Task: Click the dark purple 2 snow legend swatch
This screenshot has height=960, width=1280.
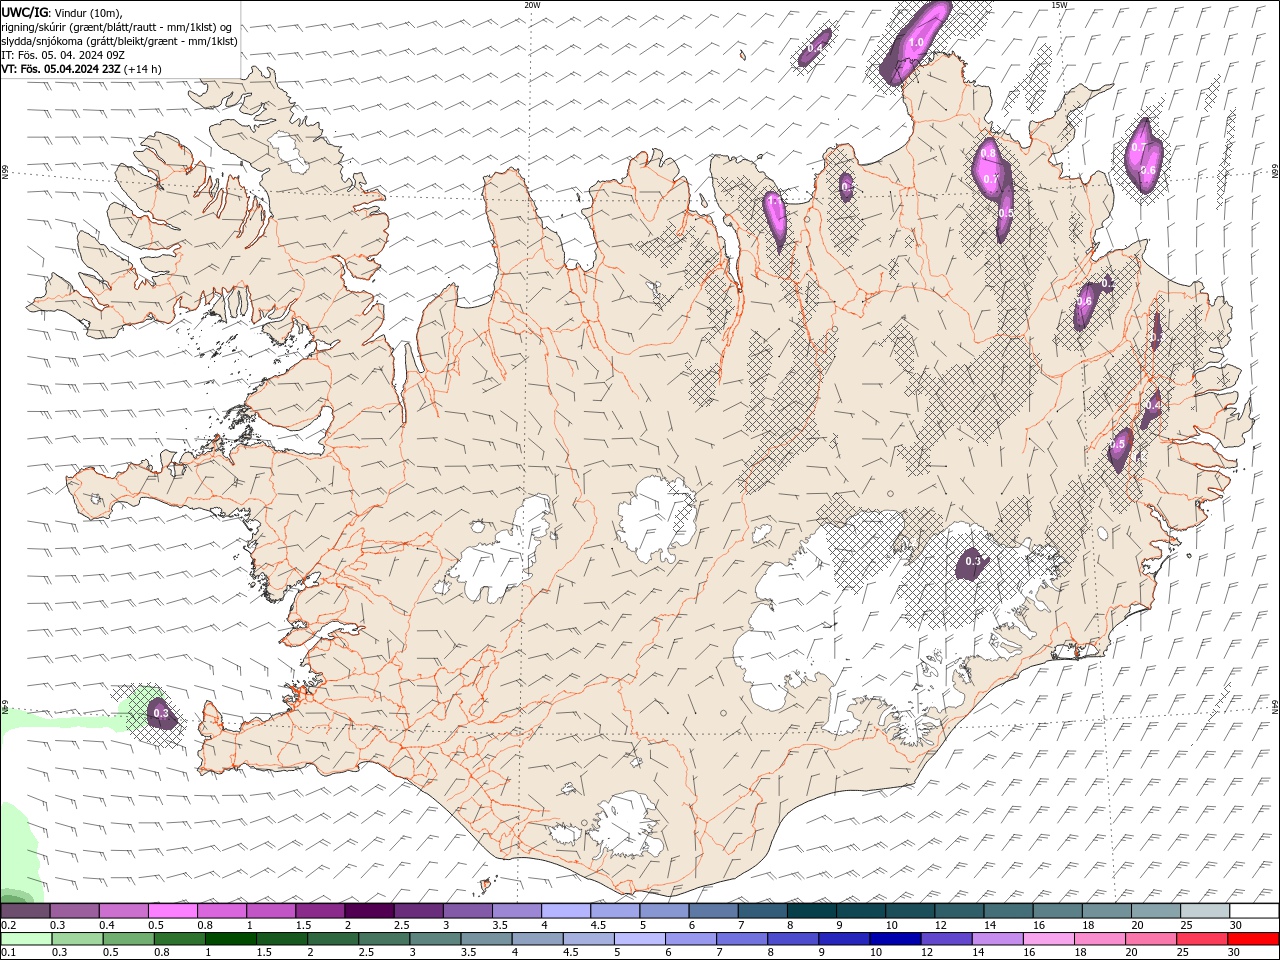Action: click(x=368, y=911)
